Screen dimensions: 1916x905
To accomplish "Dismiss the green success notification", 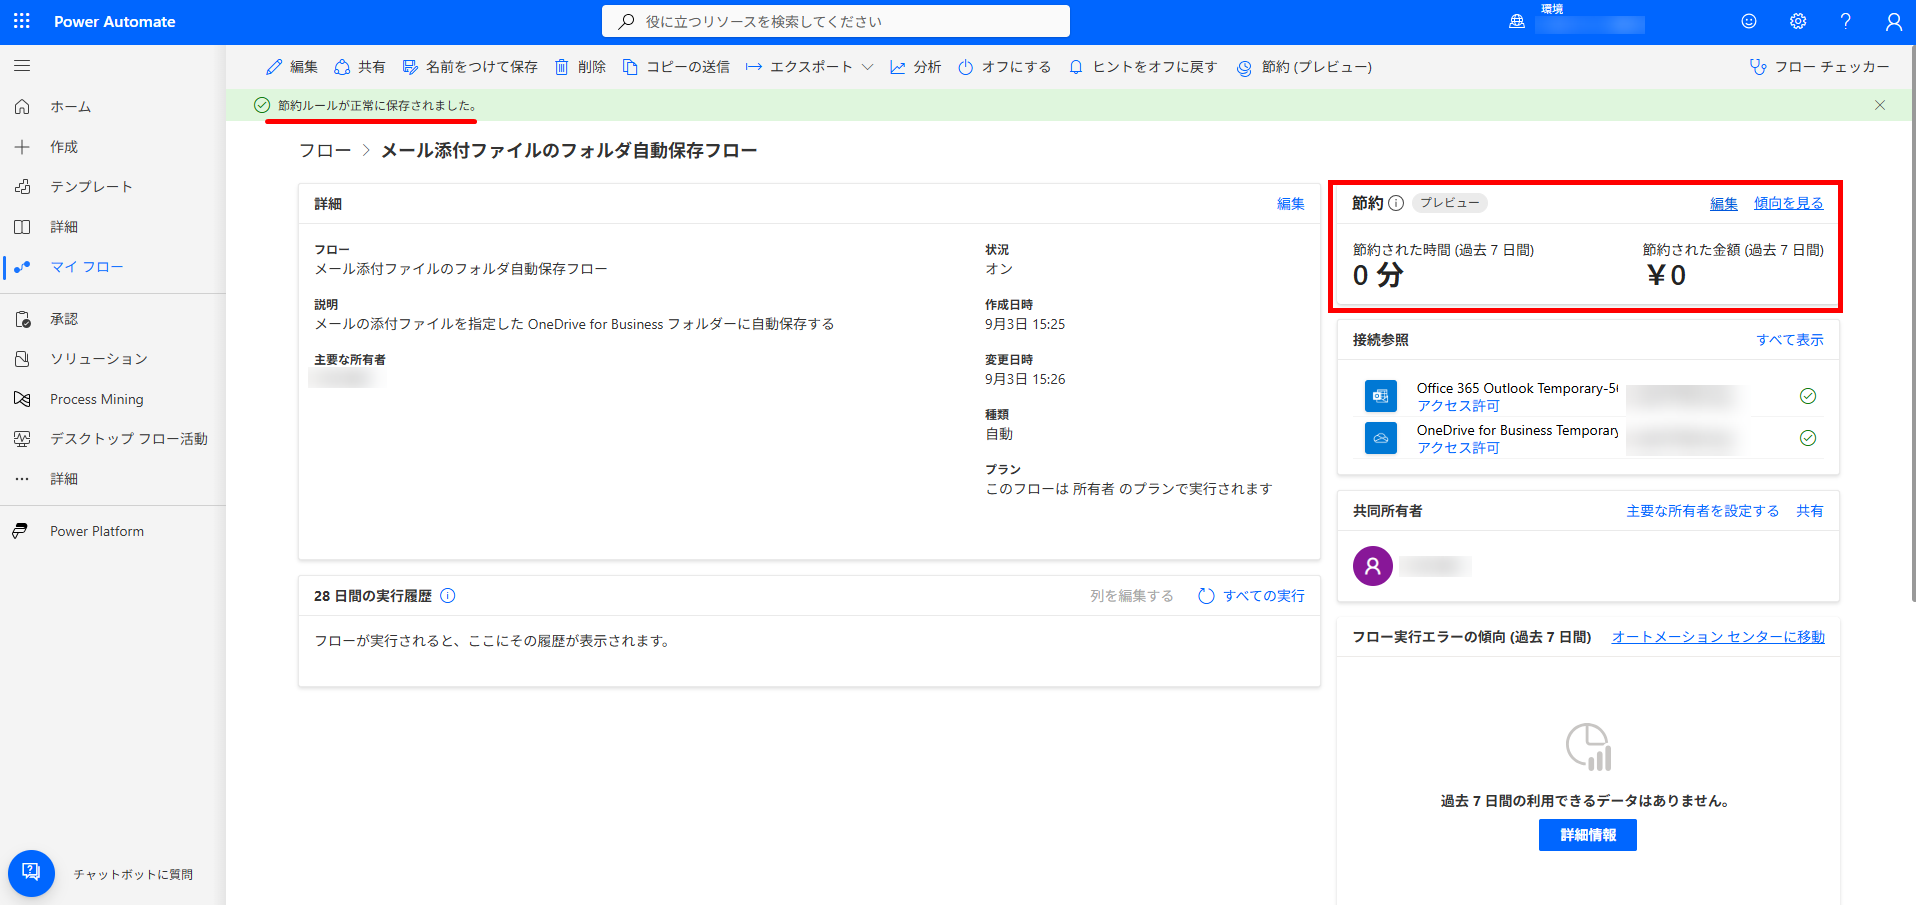I will (1880, 105).
